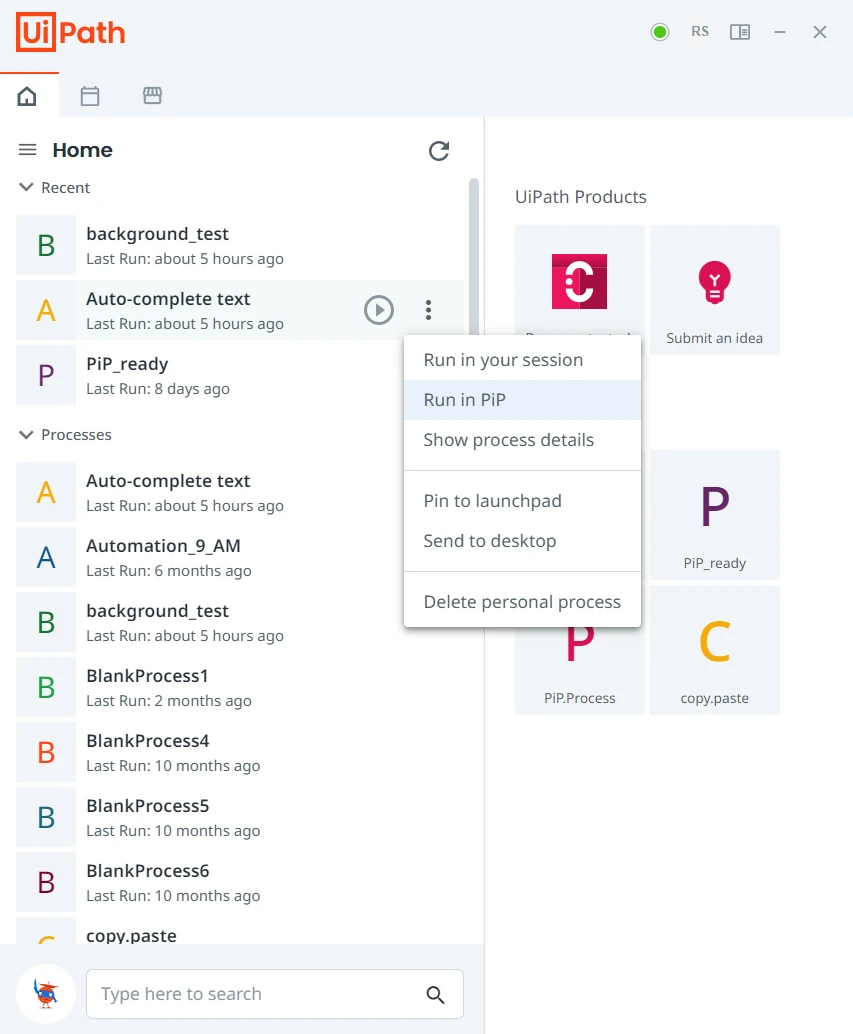Image resolution: width=853 pixels, height=1034 pixels.
Task: Choose Run in your session
Action: click(x=522, y=360)
